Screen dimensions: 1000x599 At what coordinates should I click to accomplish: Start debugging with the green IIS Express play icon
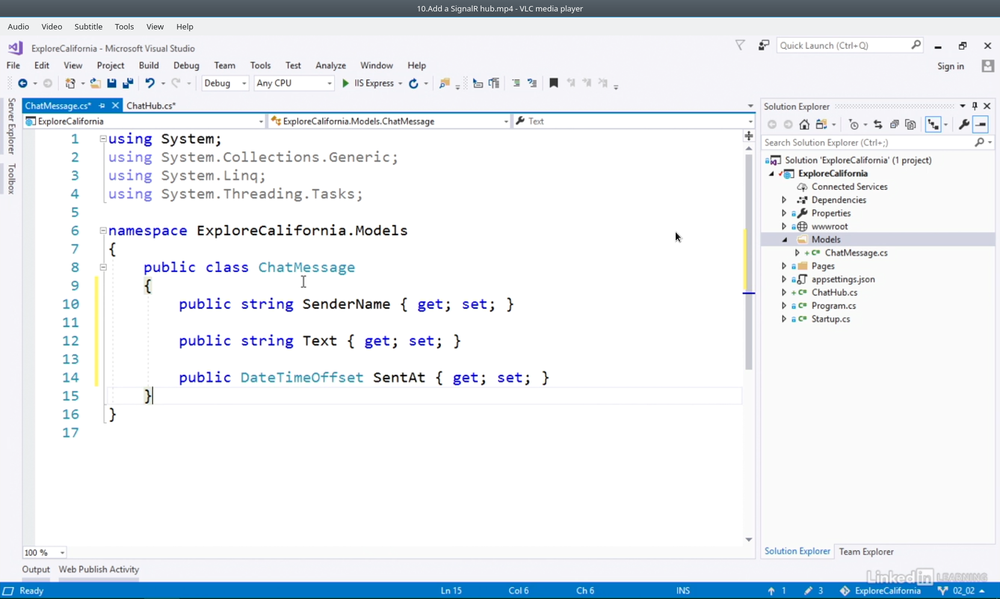(346, 84)
